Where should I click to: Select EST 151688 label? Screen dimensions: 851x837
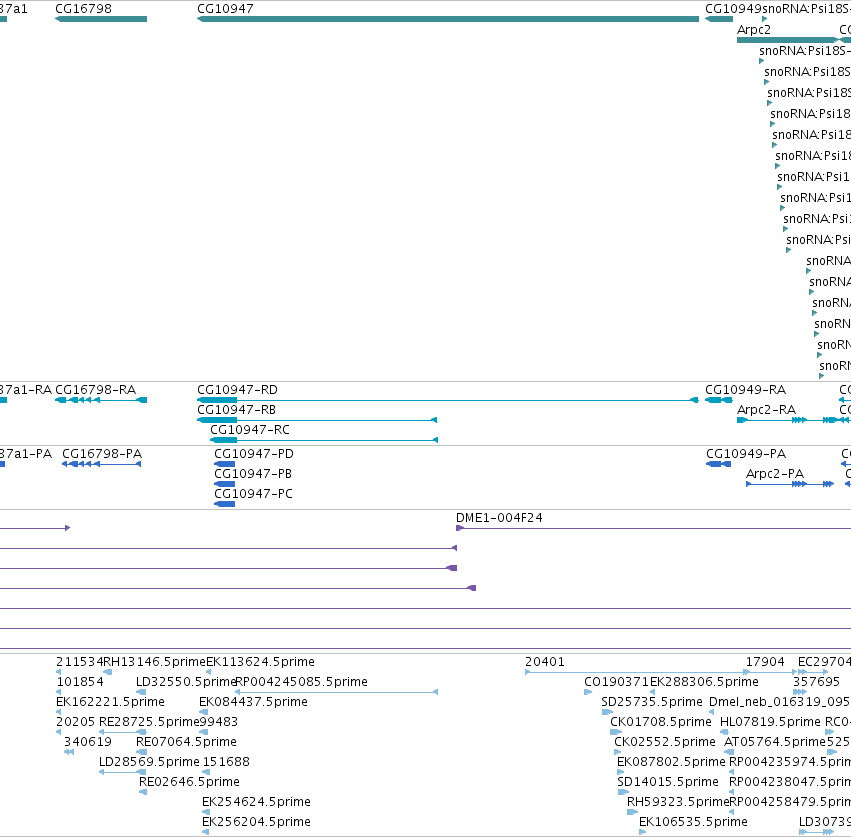pyautogui.click(x=226, y=762)
